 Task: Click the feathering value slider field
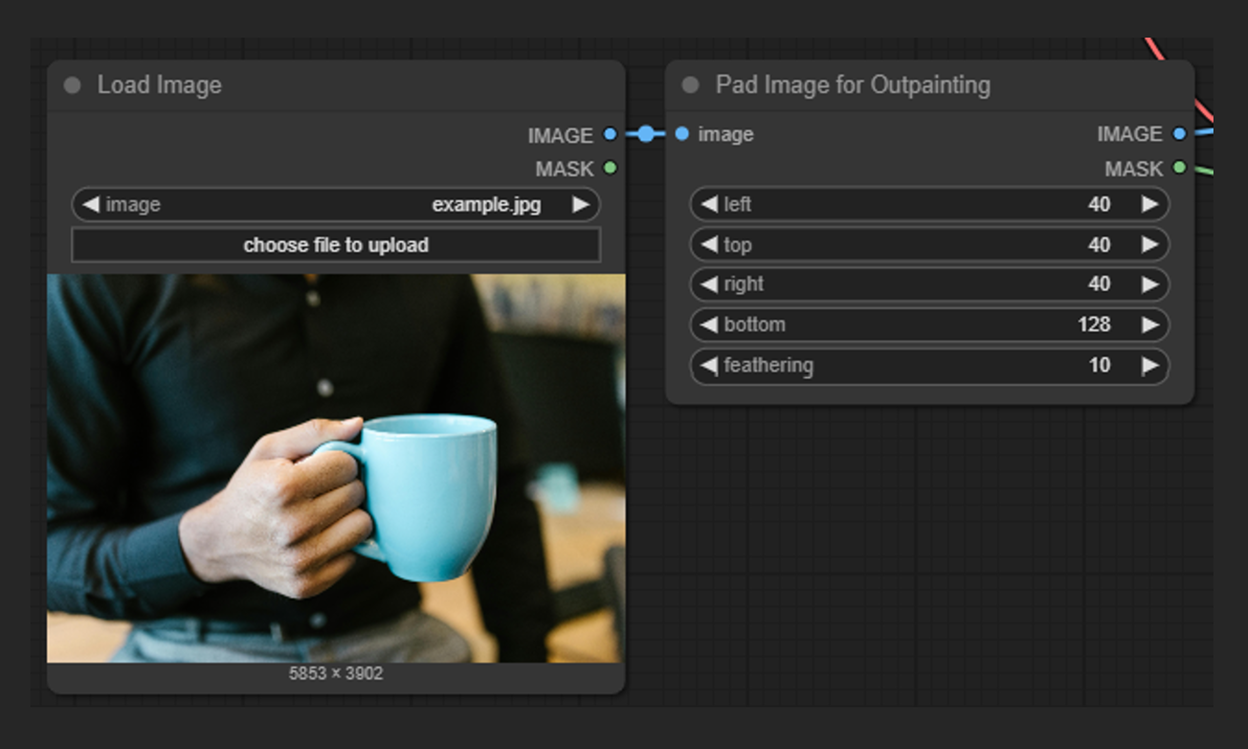click(x=930, y=365)
